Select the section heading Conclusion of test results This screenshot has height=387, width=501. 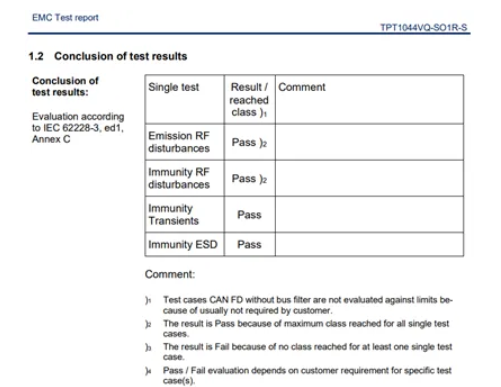(x=108, y=56)
